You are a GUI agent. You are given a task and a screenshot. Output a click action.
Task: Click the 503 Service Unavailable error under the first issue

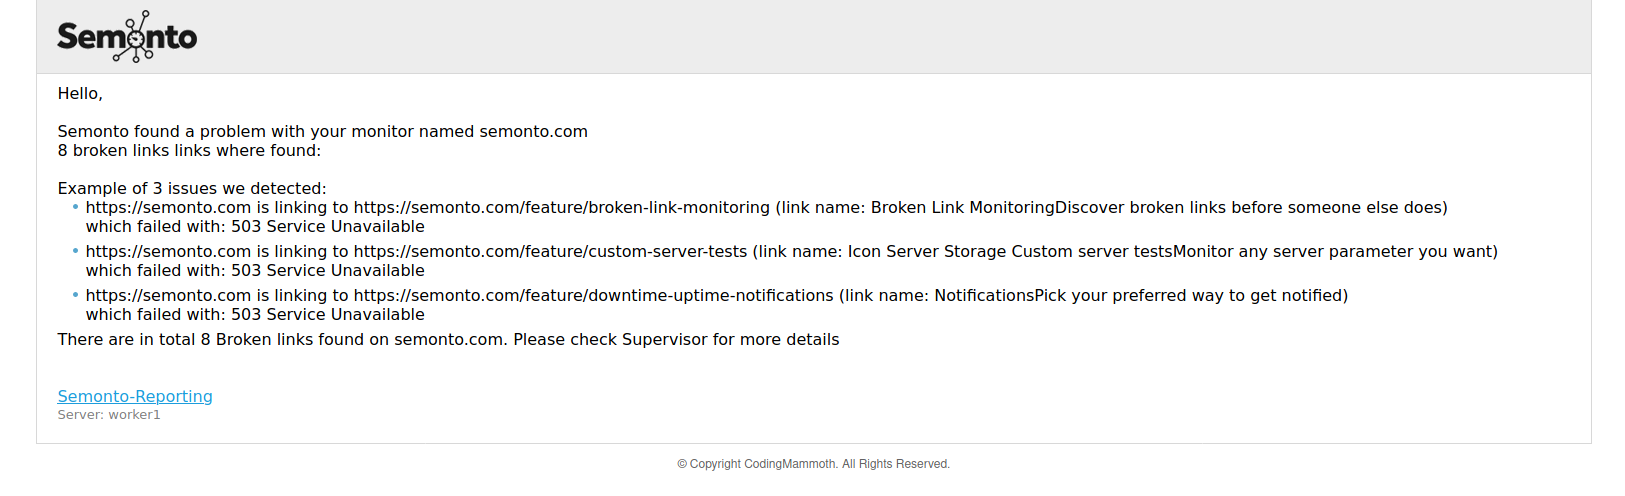[x=327, y=227]
